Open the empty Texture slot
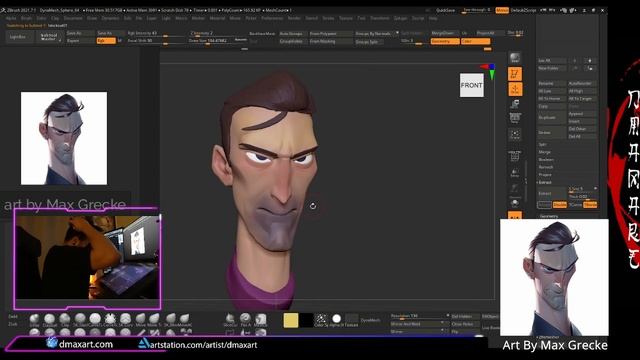 point(351,319)
